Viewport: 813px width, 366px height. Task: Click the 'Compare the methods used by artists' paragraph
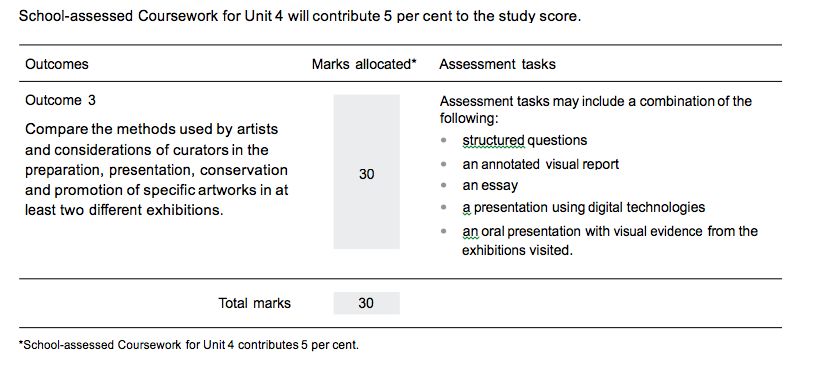[157, 170]
